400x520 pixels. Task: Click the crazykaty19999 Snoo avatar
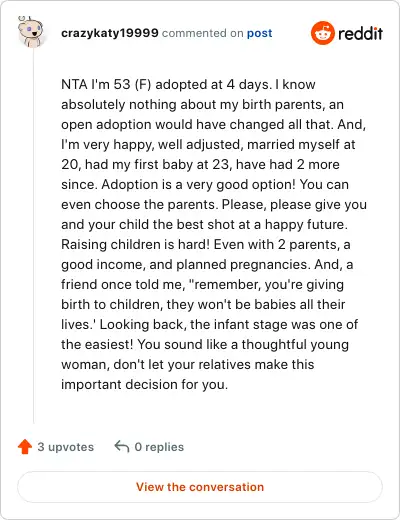tap(30, 32)
